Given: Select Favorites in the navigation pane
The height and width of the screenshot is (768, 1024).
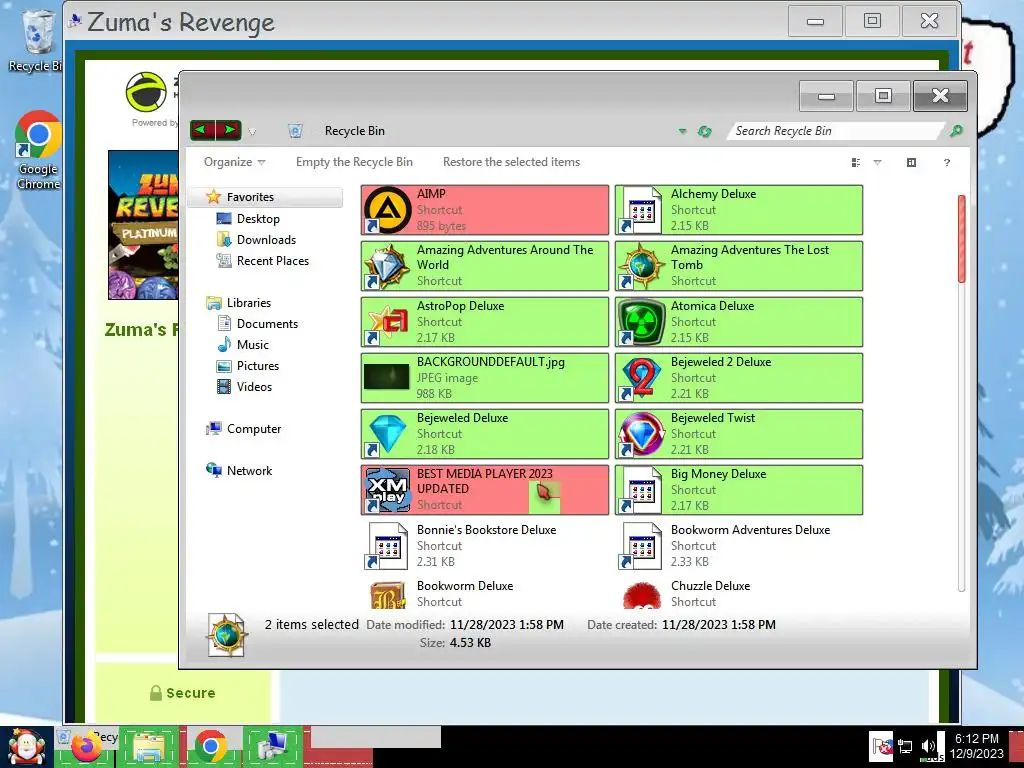Looking at the screenshot, I should tap(265, 197).
